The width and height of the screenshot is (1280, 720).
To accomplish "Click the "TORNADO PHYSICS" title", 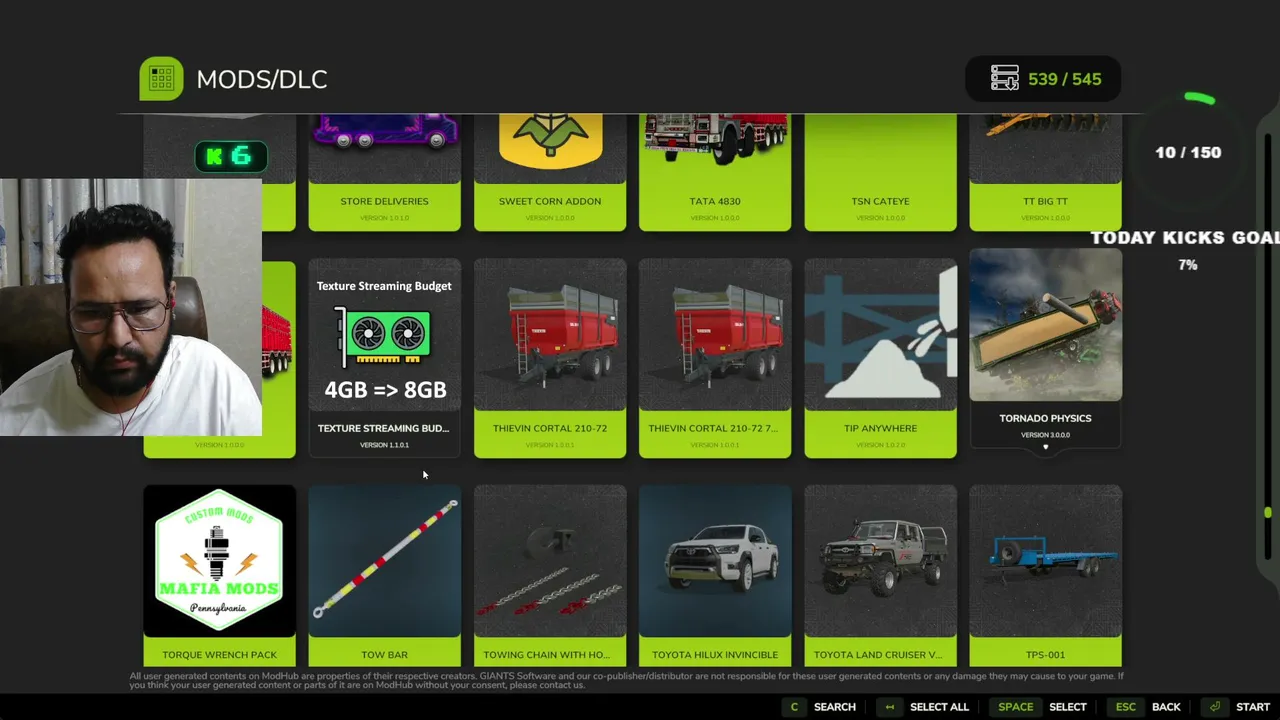I will tap(1045, 418).
